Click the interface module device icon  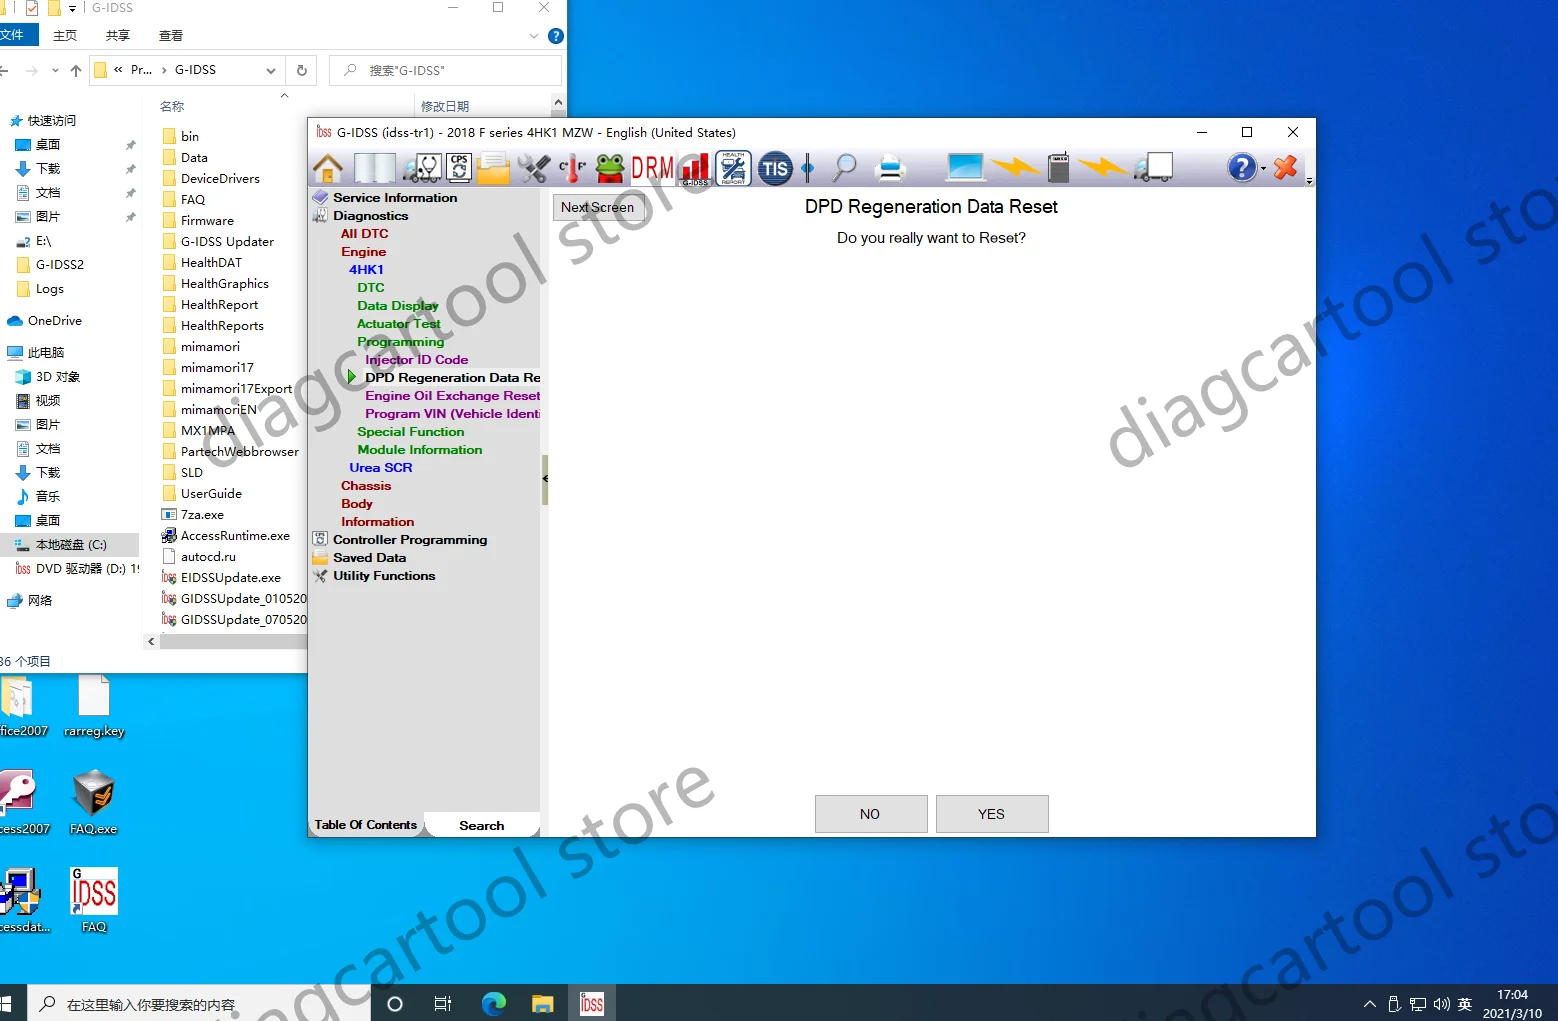[x=1059, y=168]
